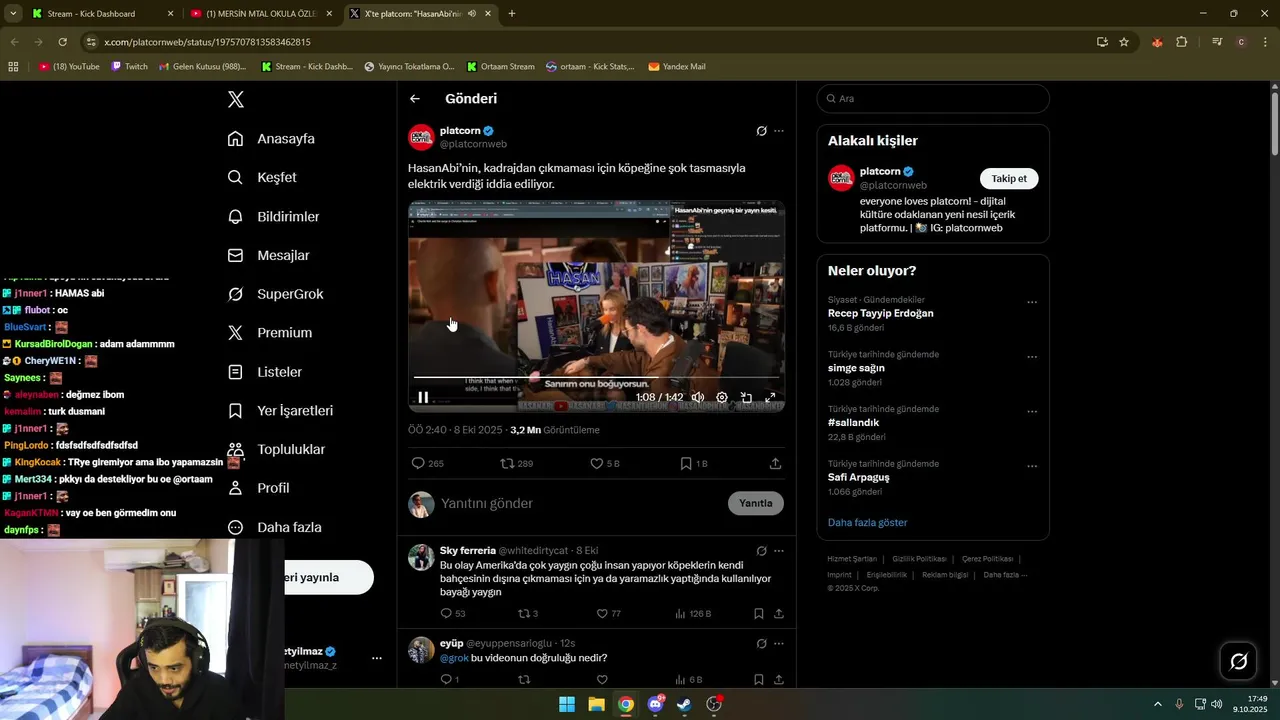
Task: Bookmark this page with star icon
Action: pos(1124,42)
